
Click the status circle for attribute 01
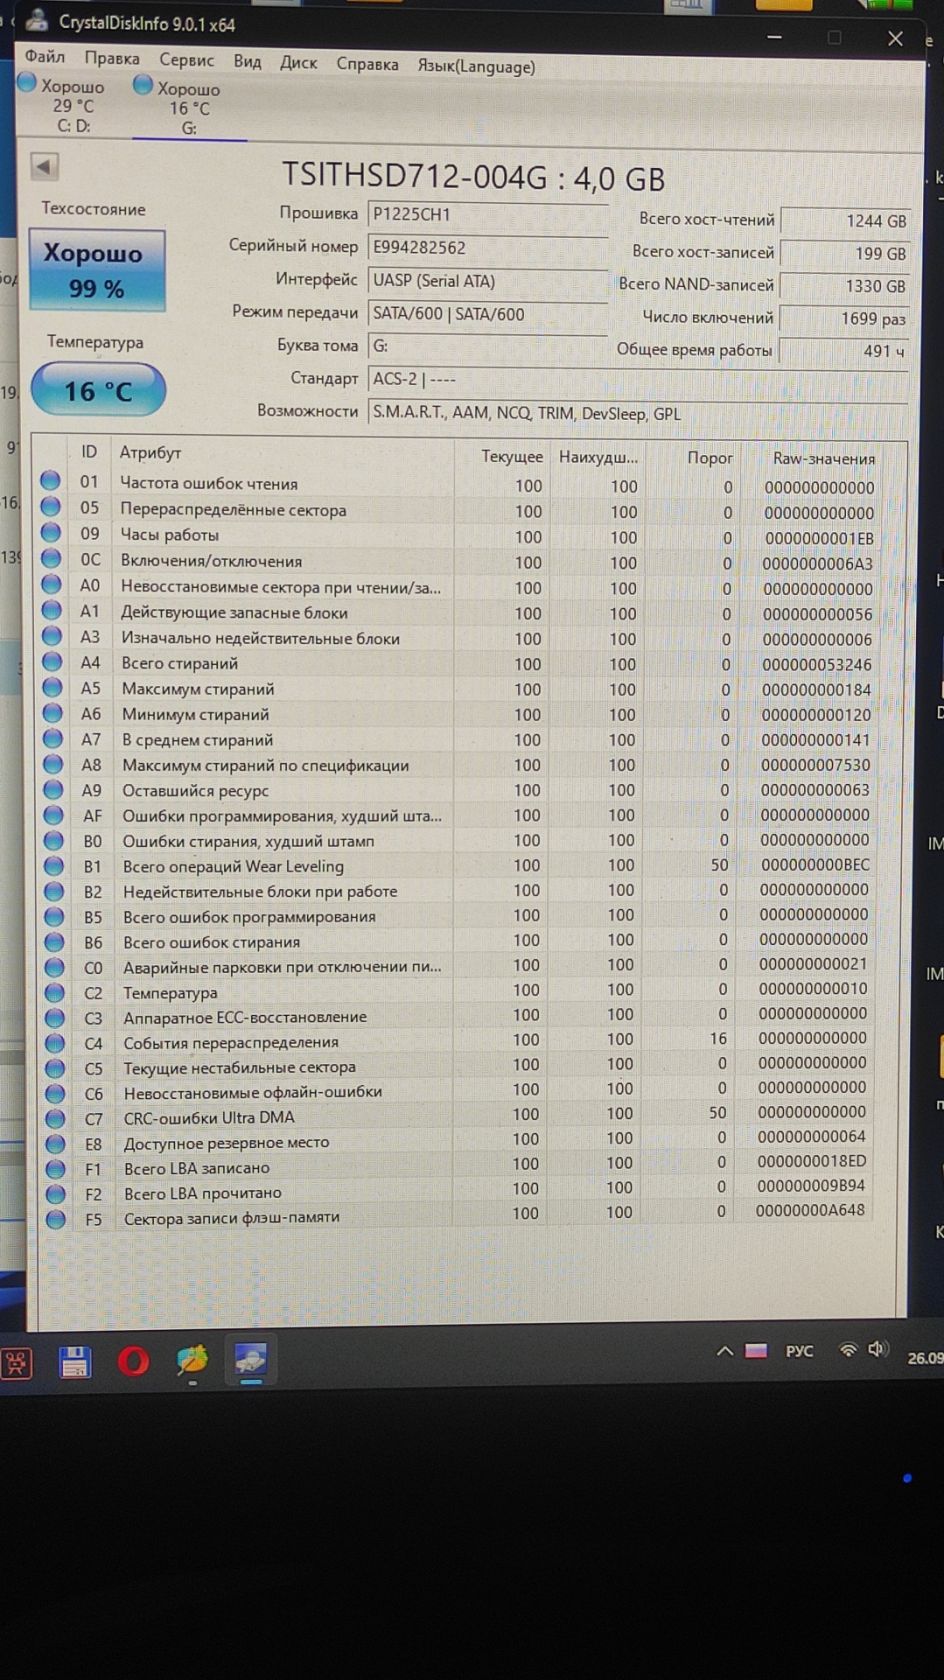50,481
